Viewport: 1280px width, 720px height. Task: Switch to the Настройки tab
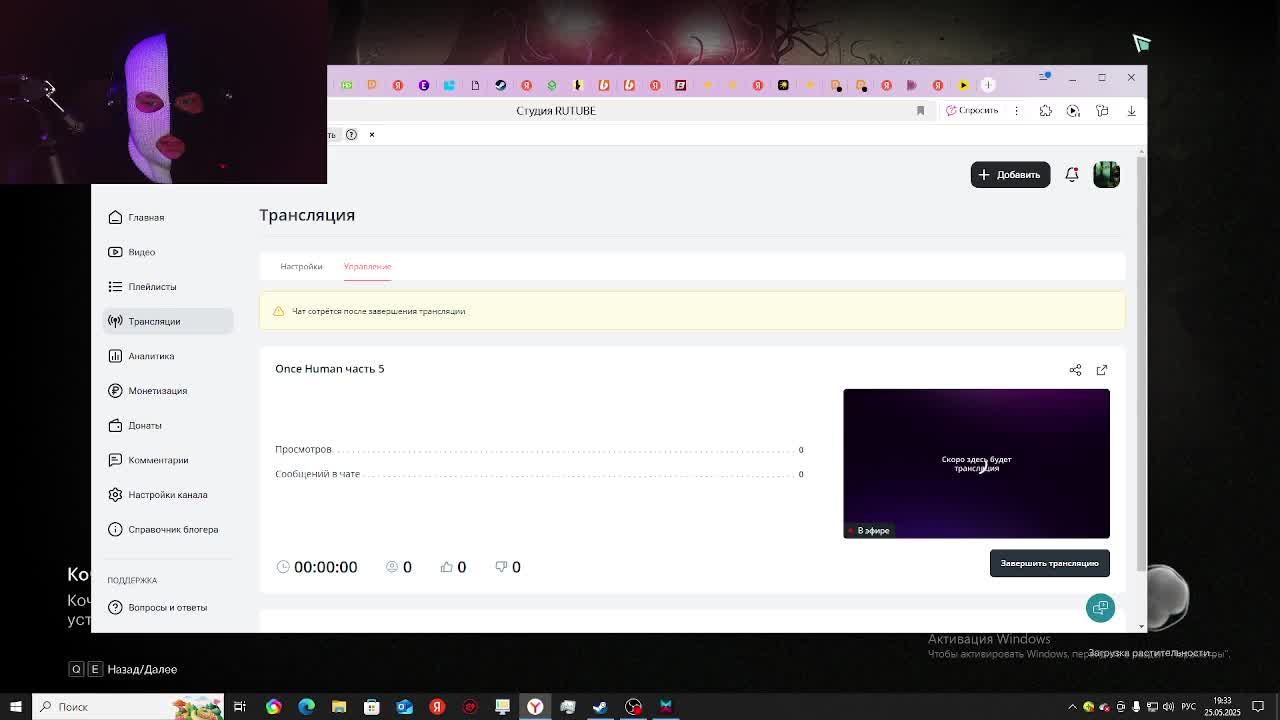tap(301, 266)
